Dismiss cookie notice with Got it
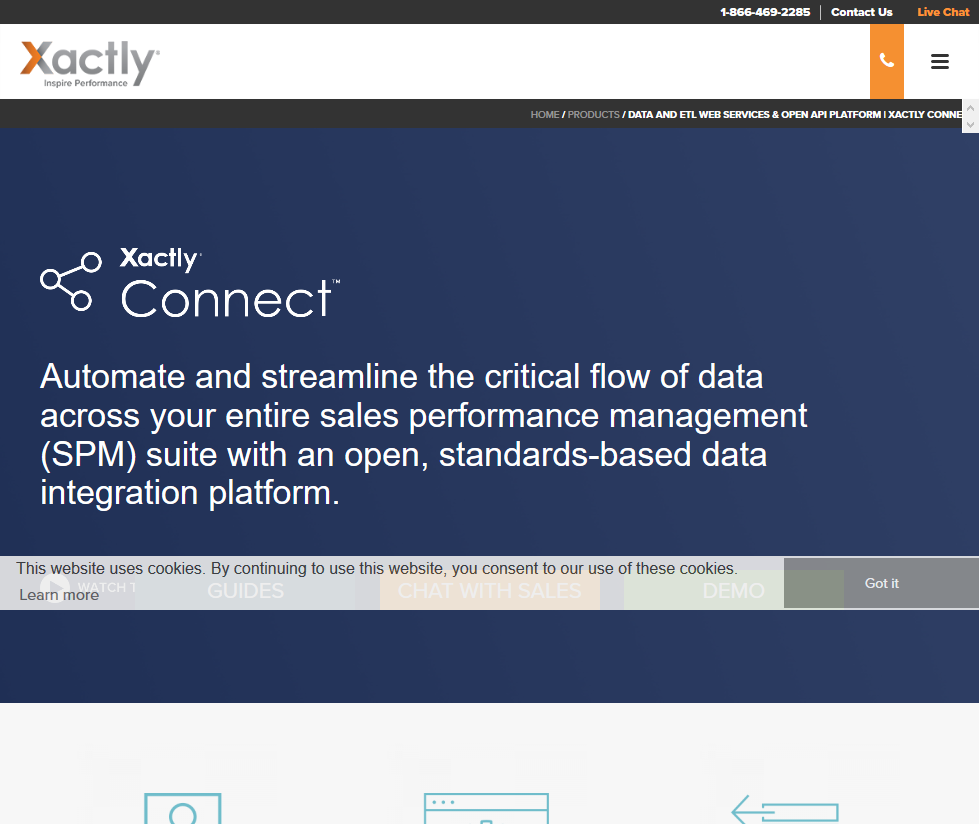 [882, 583]
